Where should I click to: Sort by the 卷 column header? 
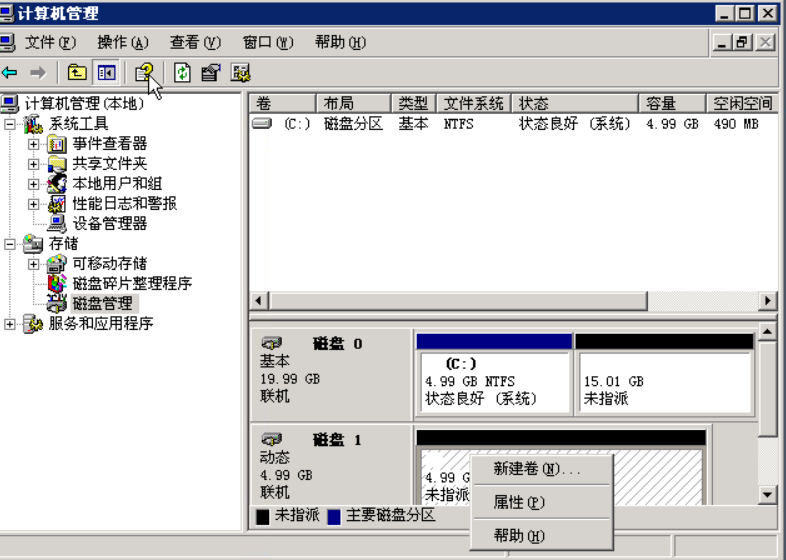click(283, 103)
